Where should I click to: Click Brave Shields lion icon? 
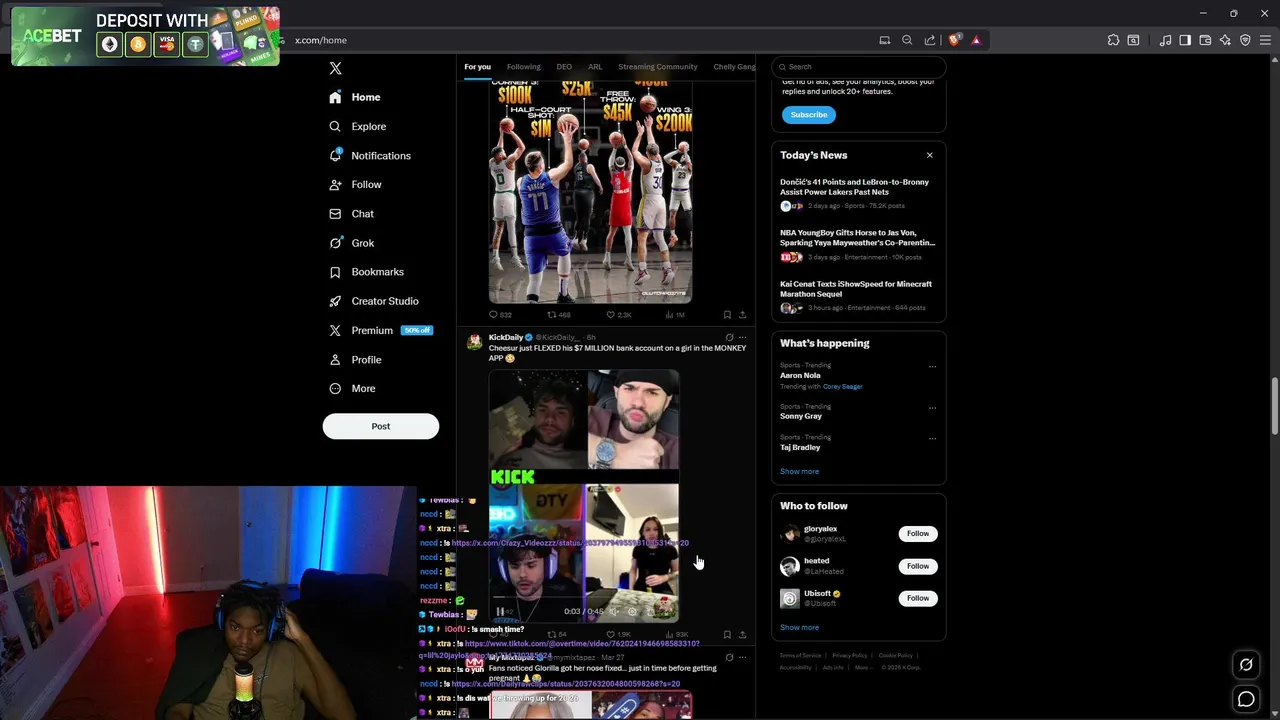(954, 40)
